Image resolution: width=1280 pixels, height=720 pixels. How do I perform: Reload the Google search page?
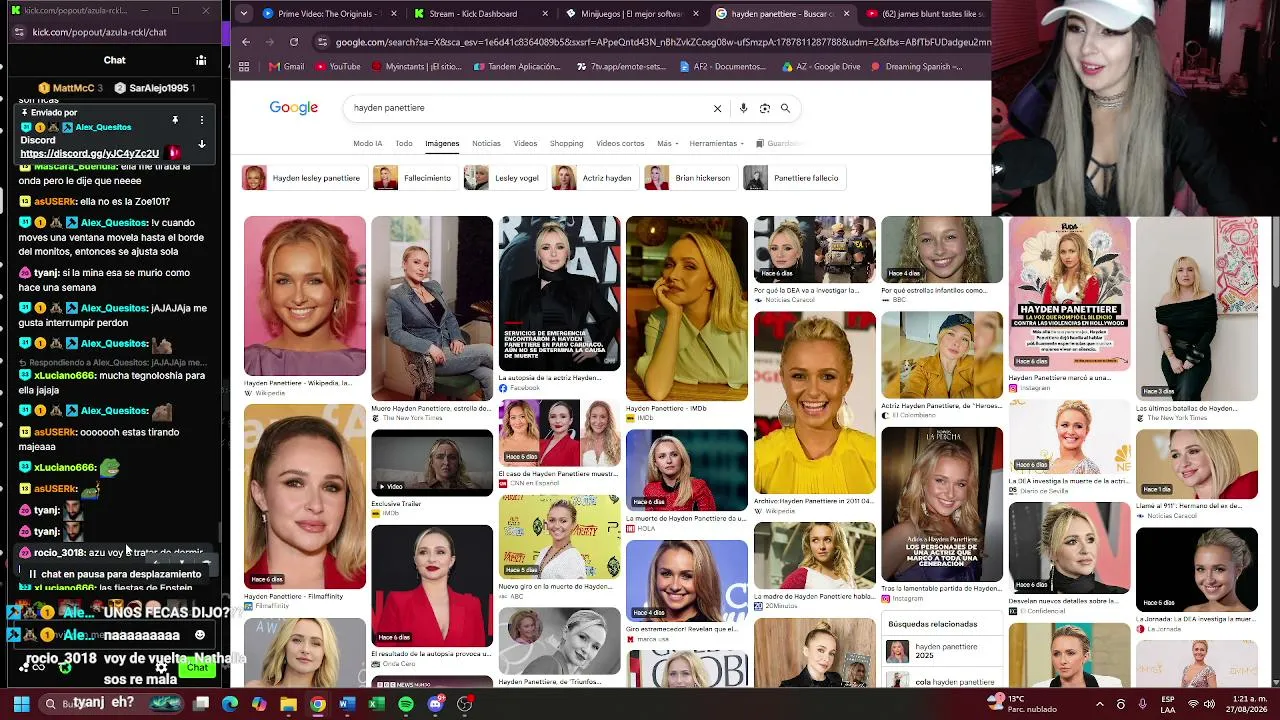tap(294, 42)
